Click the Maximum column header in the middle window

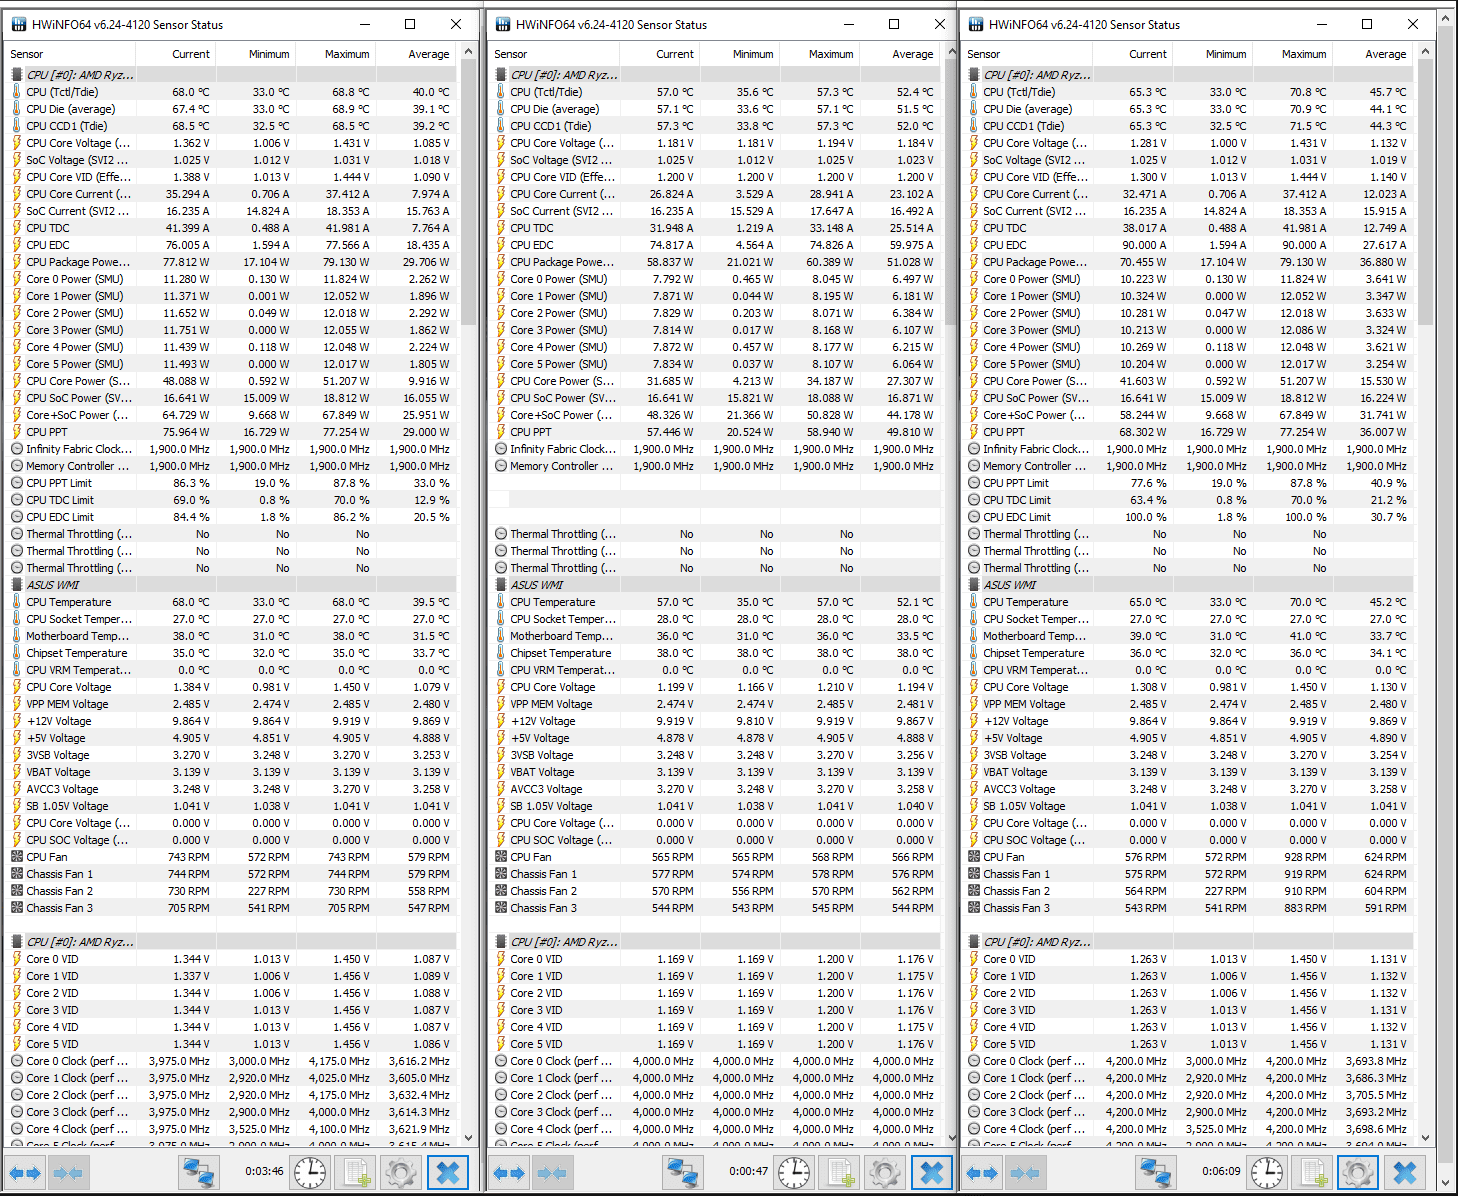tap(818, 54)
